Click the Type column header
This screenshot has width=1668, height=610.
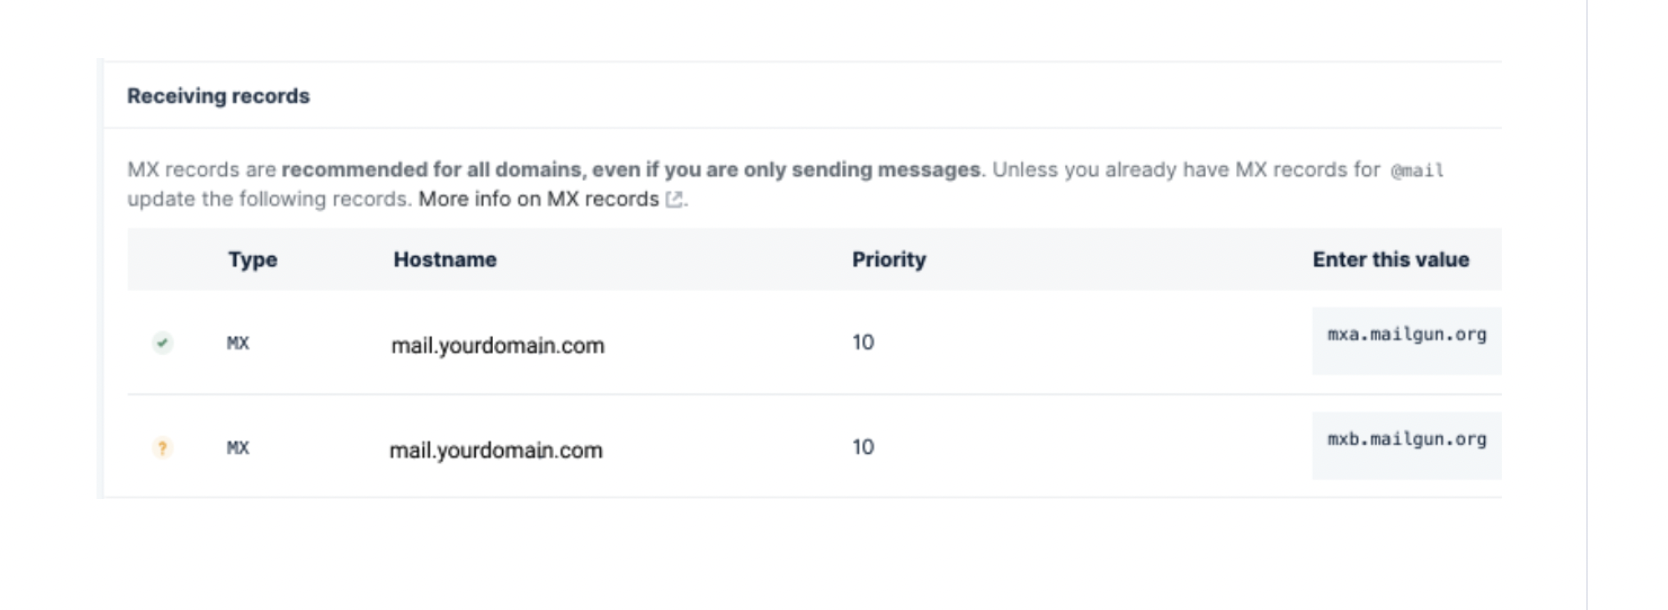click(x=252, y=259)
